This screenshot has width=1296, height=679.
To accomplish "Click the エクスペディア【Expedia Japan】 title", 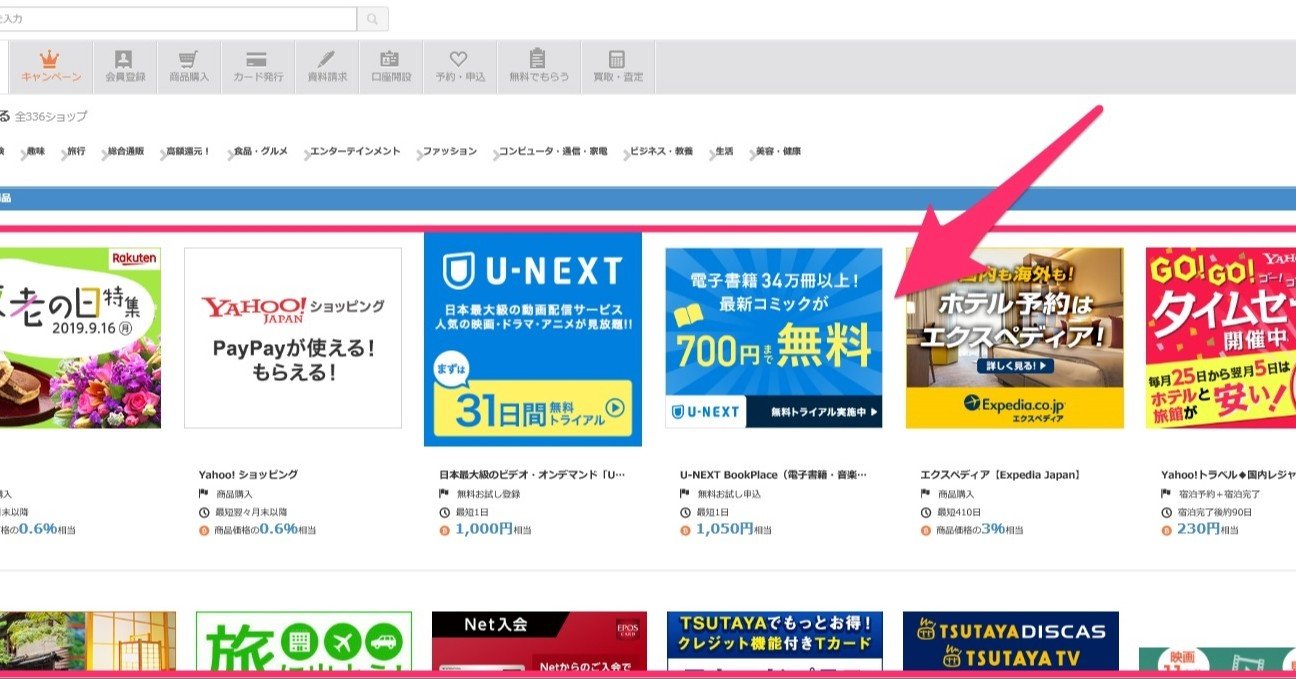I will pos(1000,475).
